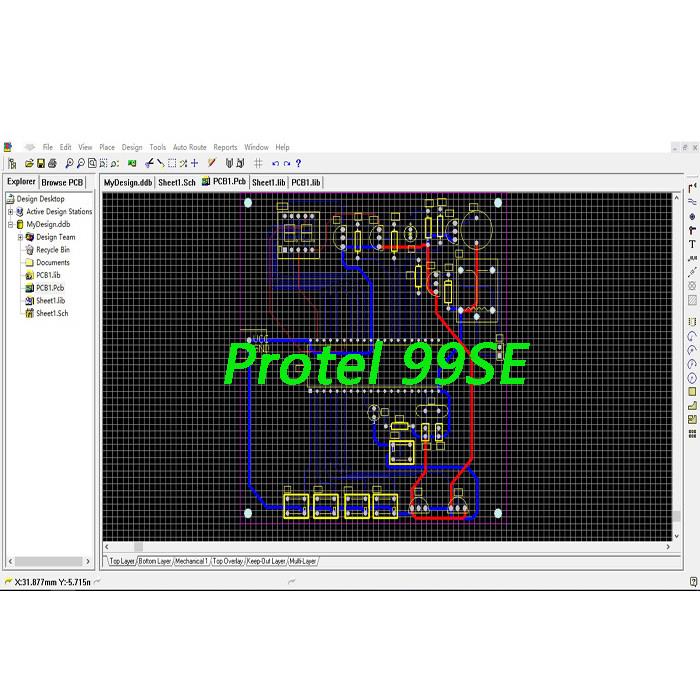Screen dimensions: 700x700
Task: Click the Open document folder icon
Action: tap(29, 163)
